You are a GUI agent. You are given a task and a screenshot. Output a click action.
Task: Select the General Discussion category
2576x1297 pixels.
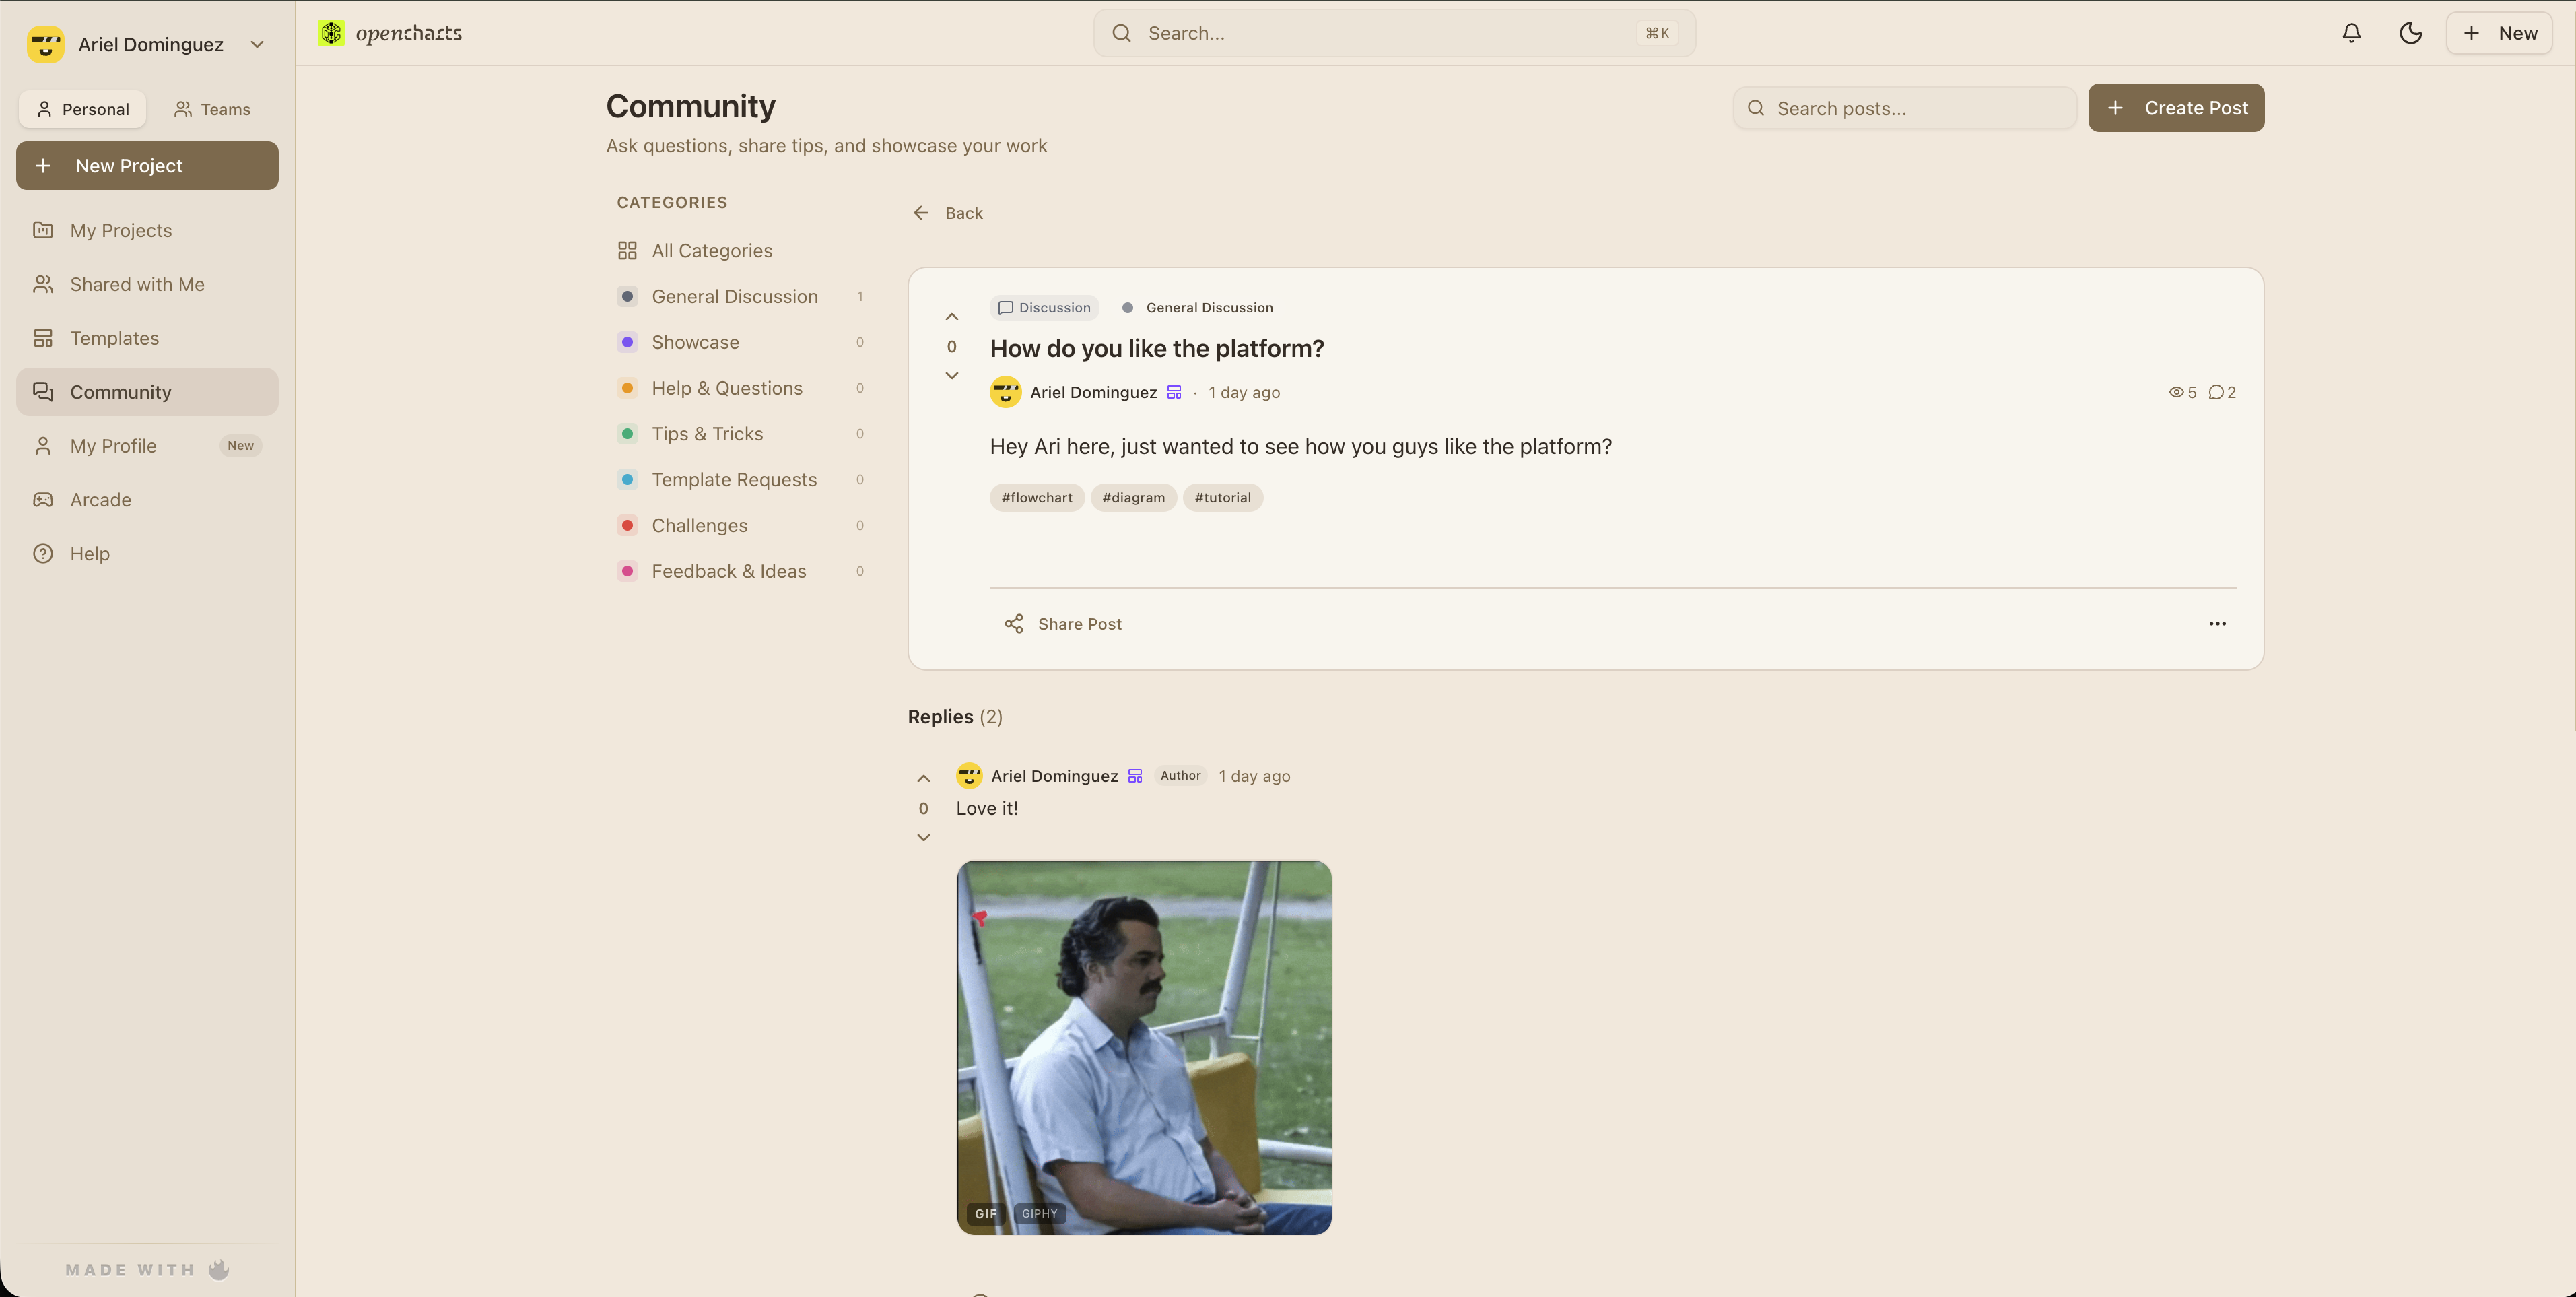pyautogui.click(x=735, y=296)
